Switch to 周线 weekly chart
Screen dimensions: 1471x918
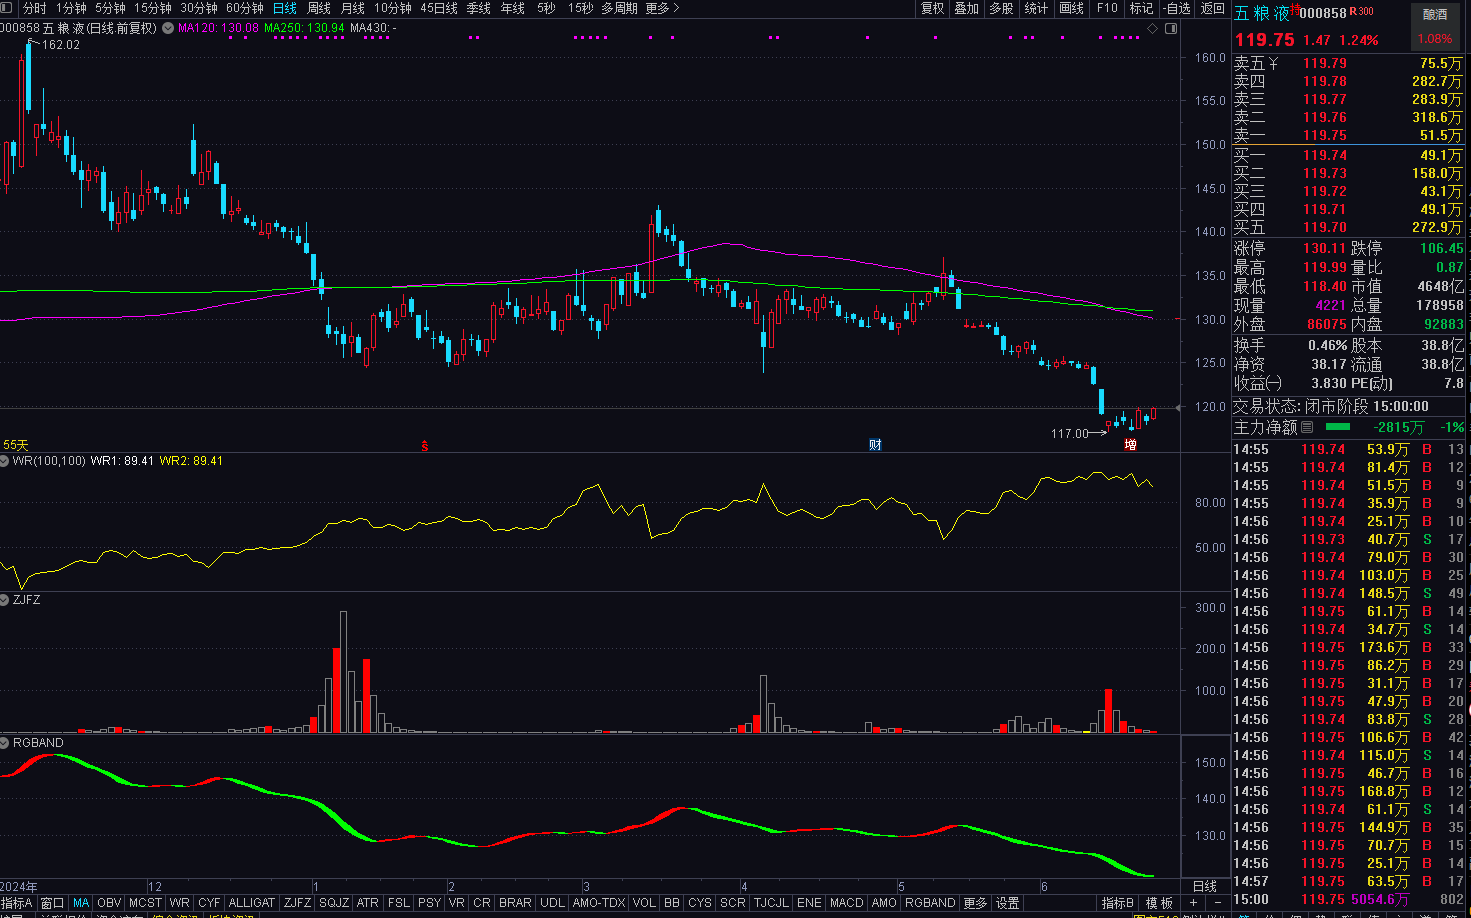pyautogui.click(x=319, y=8)
